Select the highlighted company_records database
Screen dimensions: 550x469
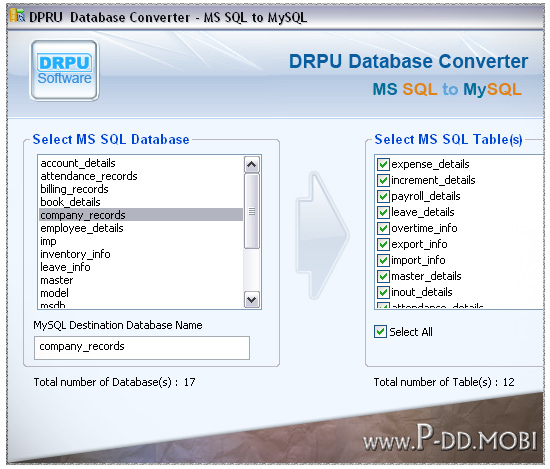(x=141, y=215)
